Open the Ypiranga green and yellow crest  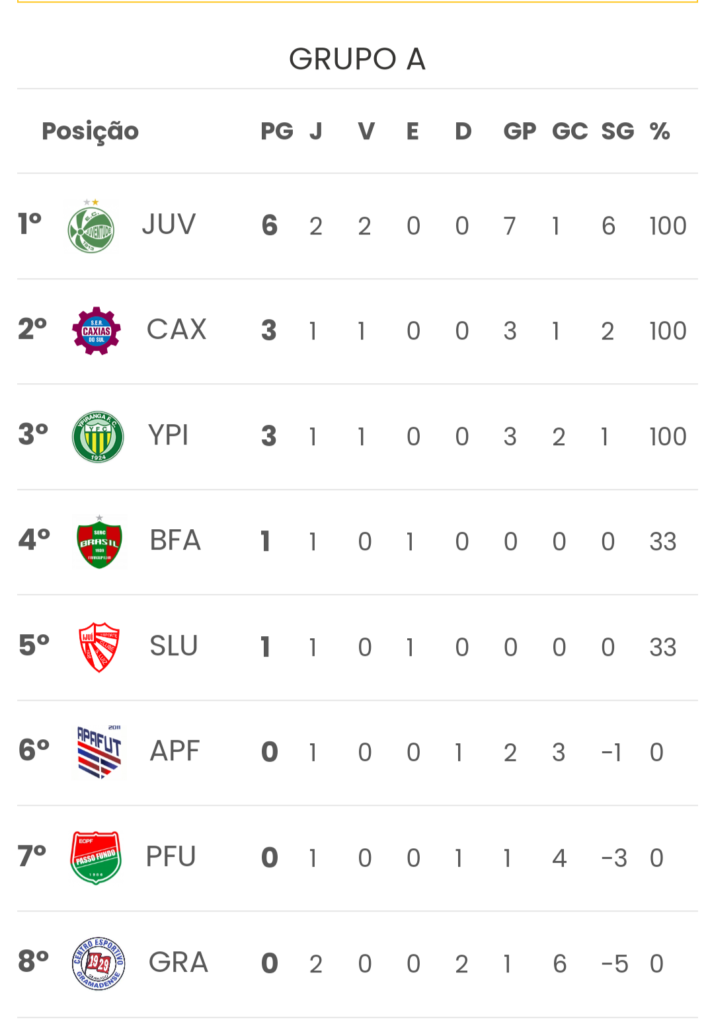[x=97, y=436]
